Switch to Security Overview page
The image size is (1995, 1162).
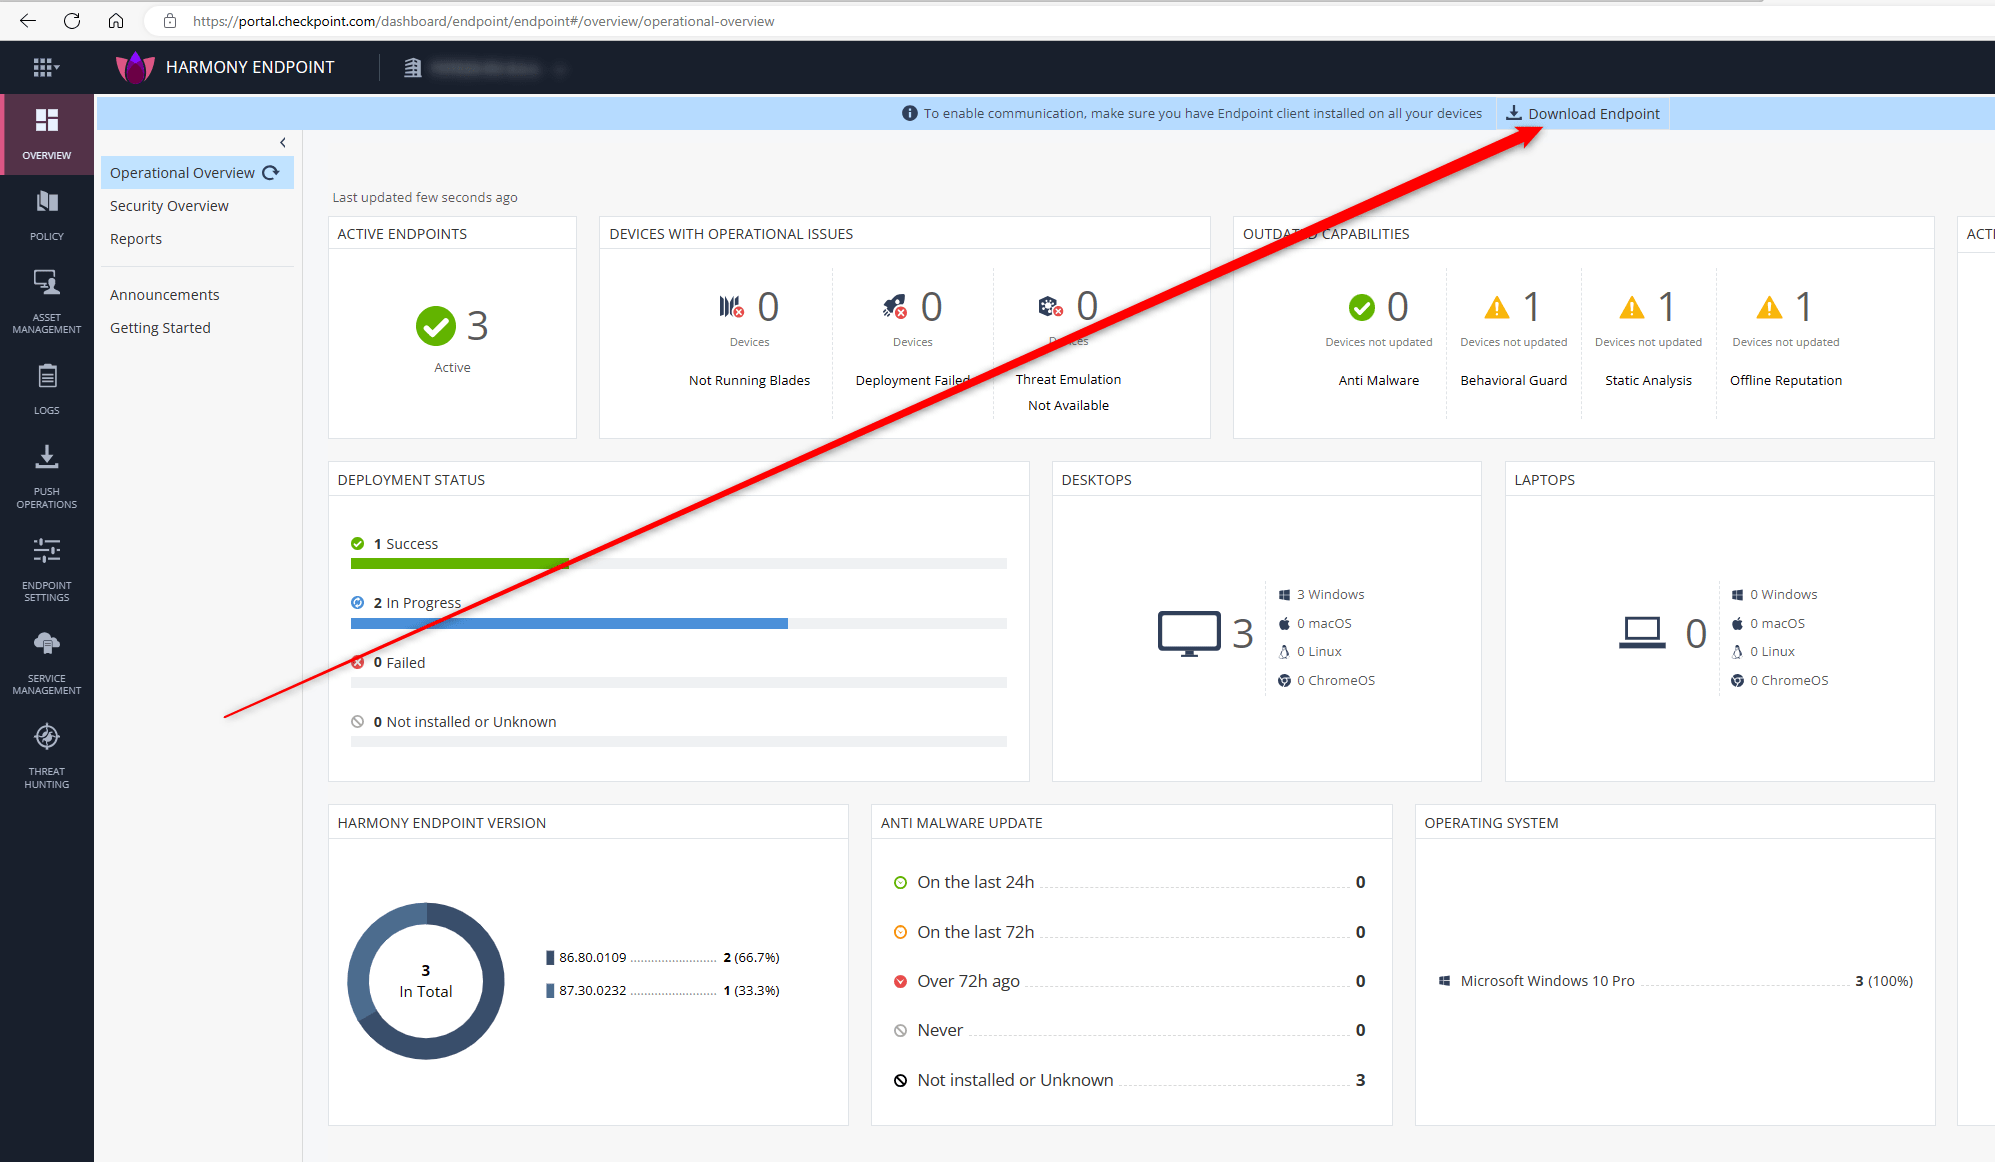169,206
